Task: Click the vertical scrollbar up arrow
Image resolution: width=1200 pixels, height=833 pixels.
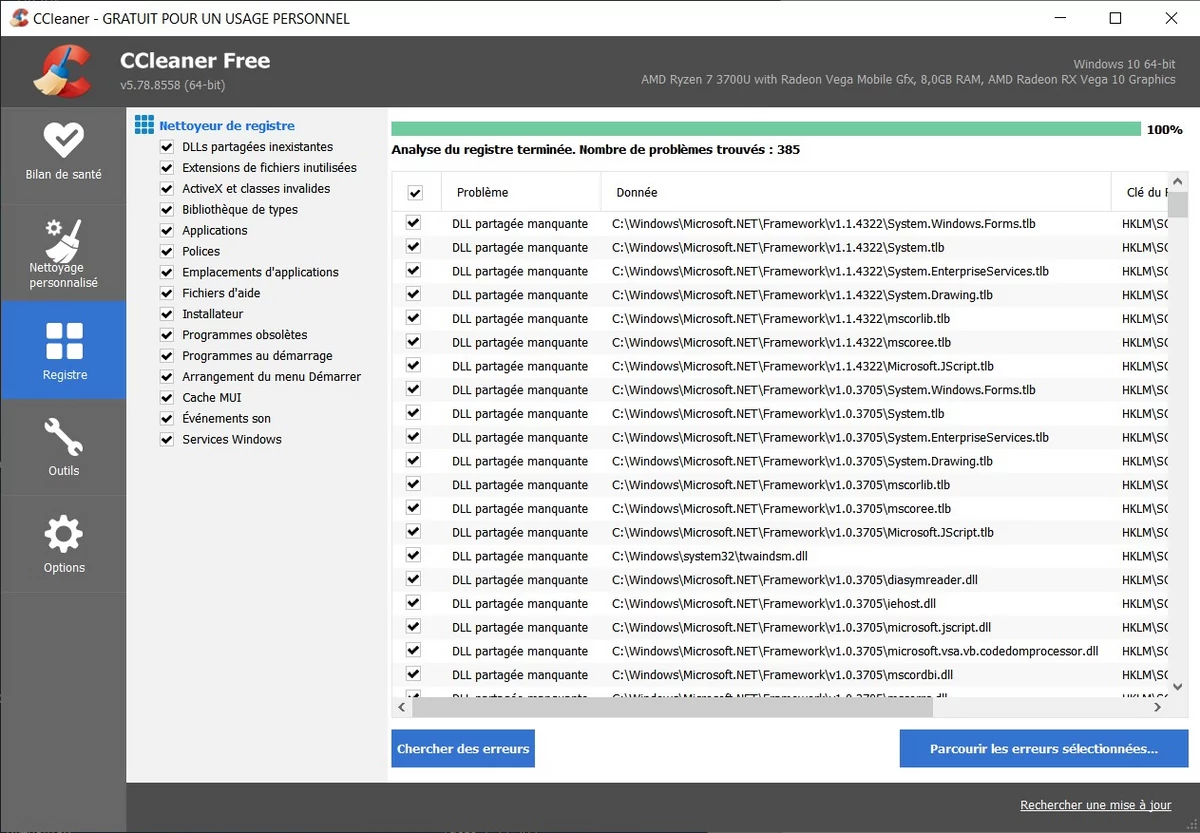Action: tap(1177, 181)
